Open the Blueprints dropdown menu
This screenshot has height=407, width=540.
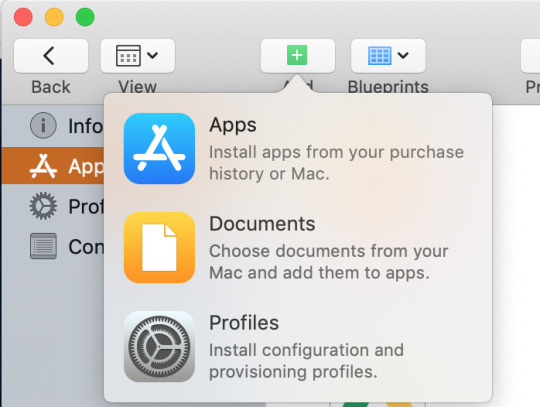pos(388,56)
